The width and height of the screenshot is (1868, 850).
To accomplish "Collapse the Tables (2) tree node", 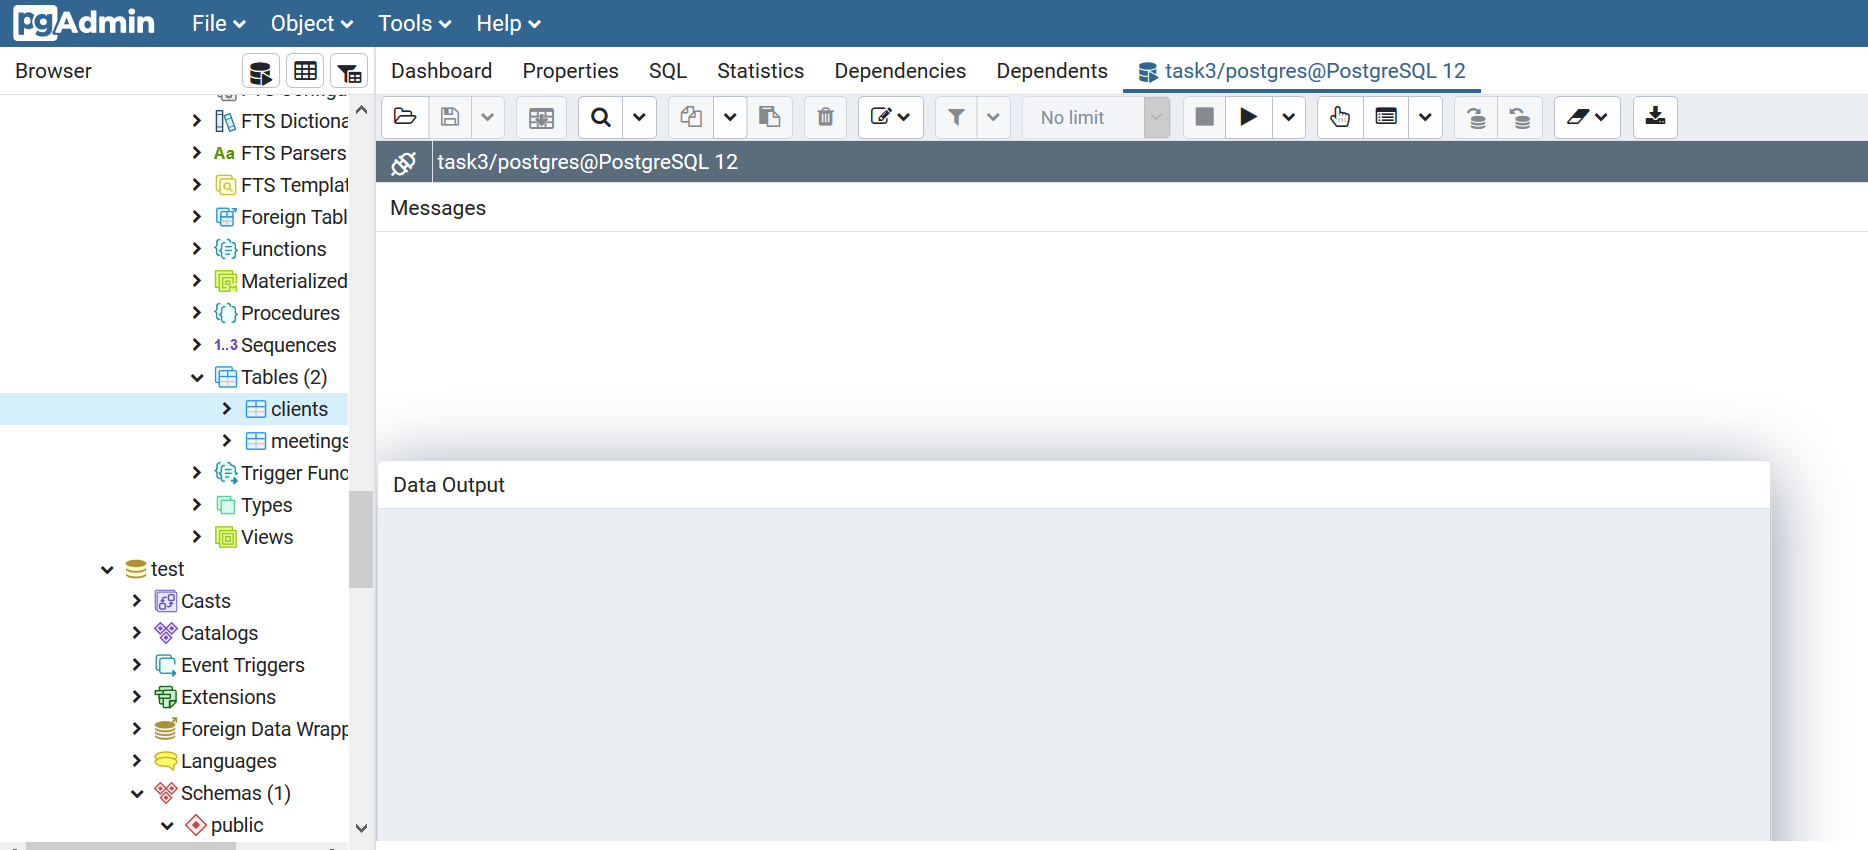I will click(197, 377).
